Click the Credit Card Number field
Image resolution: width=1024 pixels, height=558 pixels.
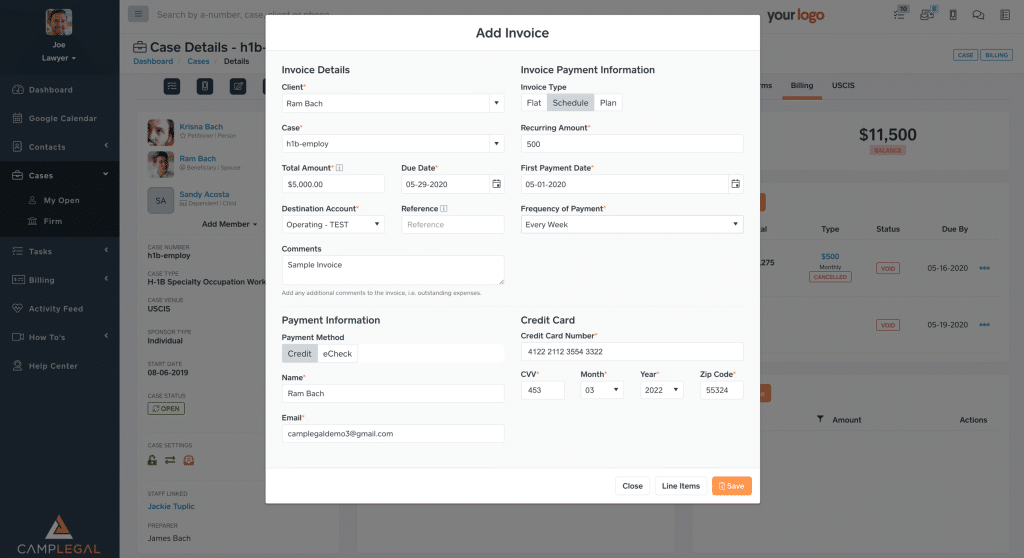(632, 352)
